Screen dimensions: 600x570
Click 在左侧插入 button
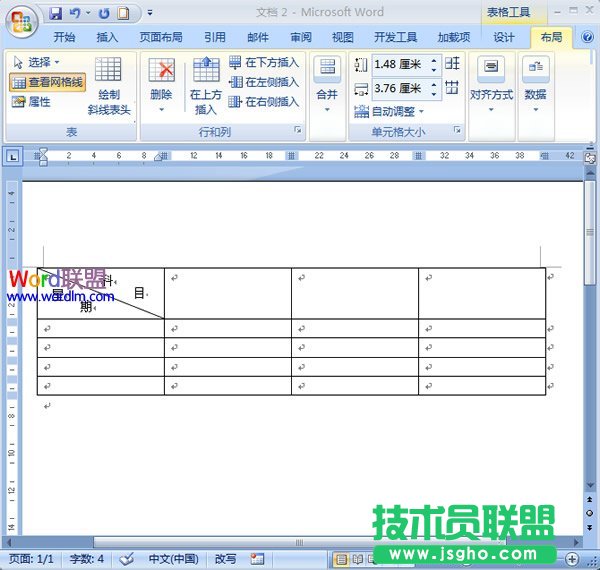point(264,82)
